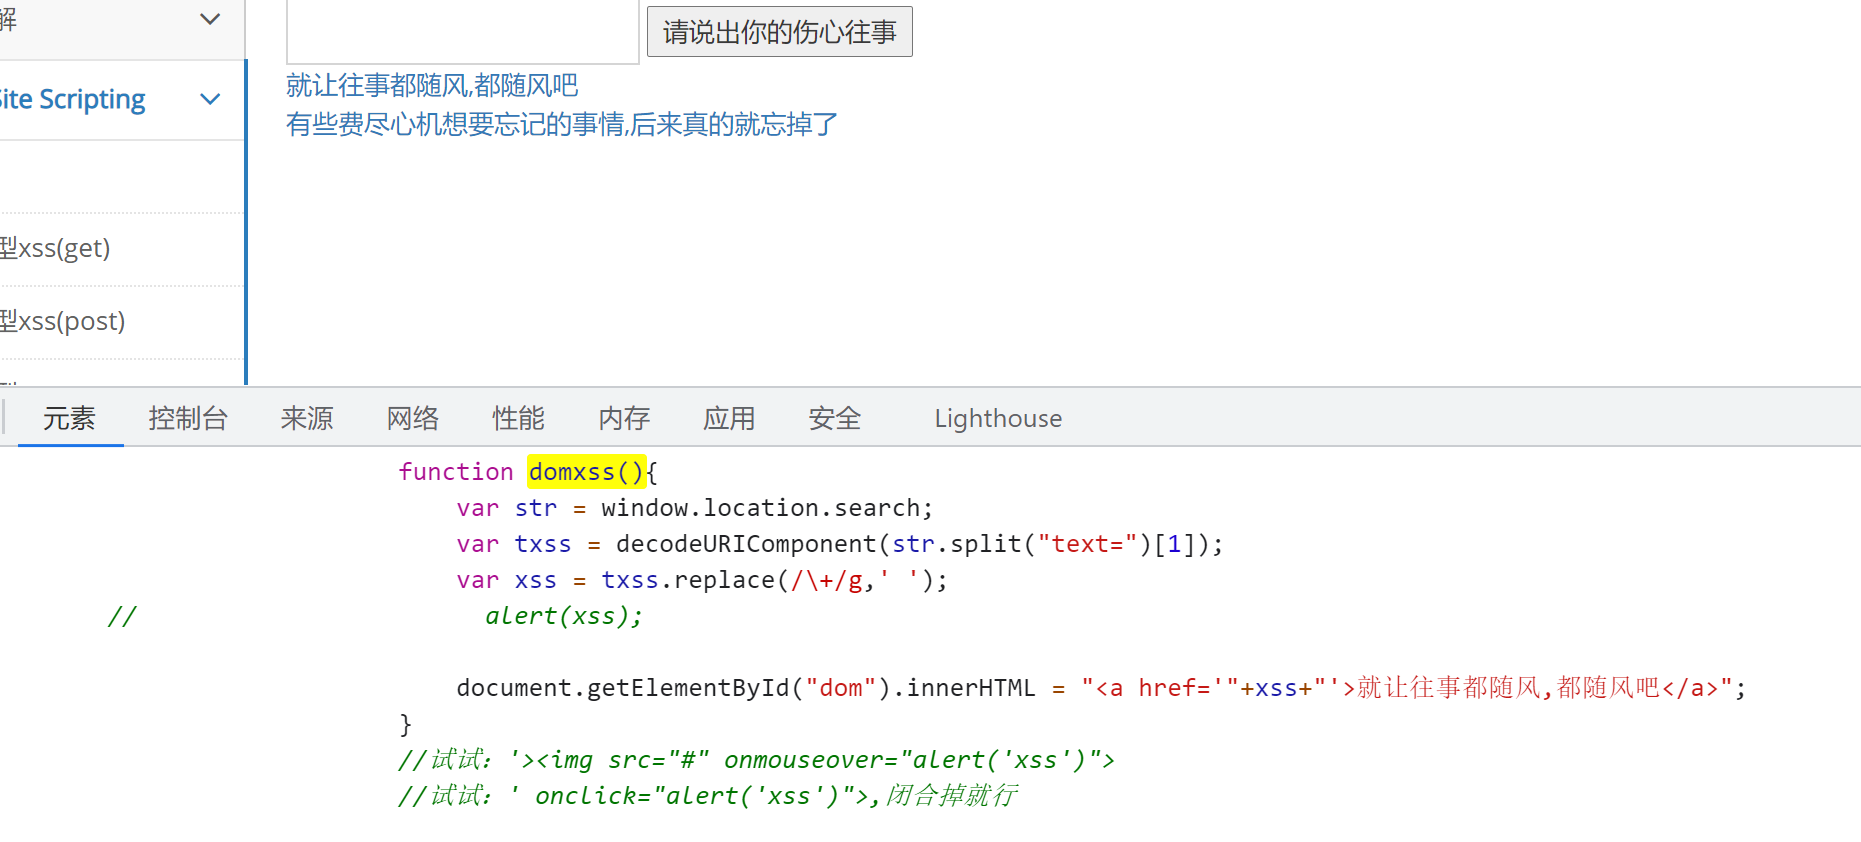1861x842 pixels.
Task: Switch to the 内存 DevTools tab
Action: (x=625, y=418)
